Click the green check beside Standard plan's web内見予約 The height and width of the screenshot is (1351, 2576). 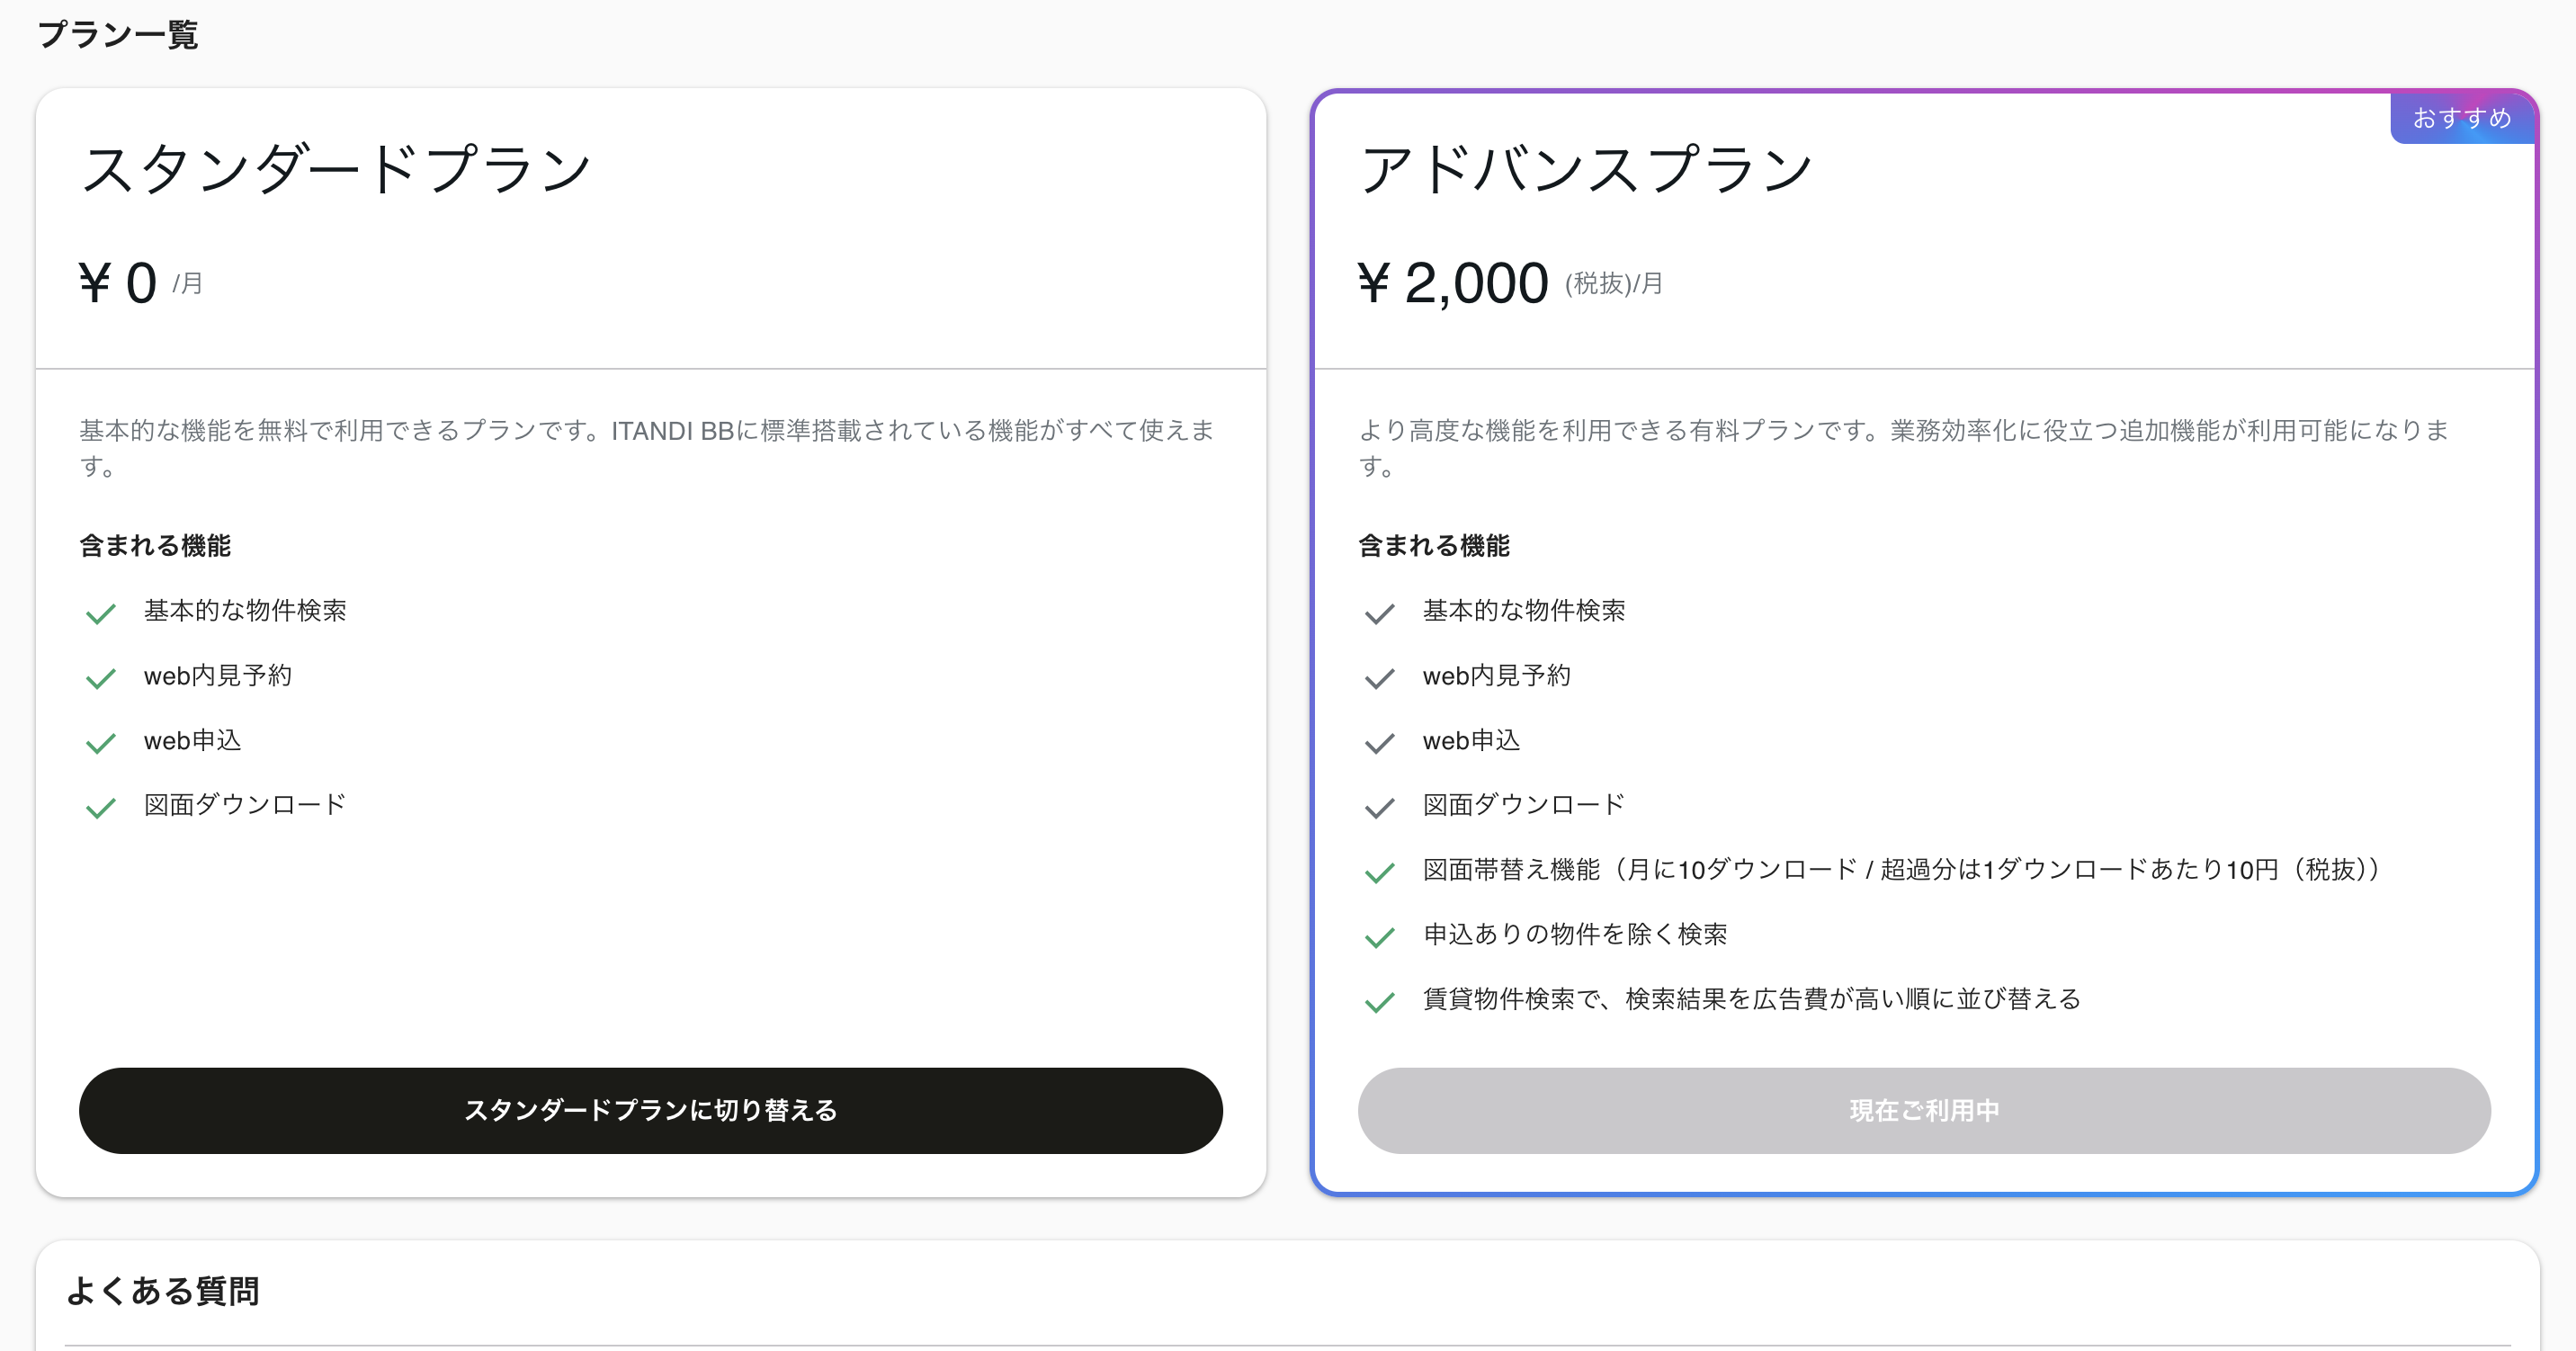[101, 678]
